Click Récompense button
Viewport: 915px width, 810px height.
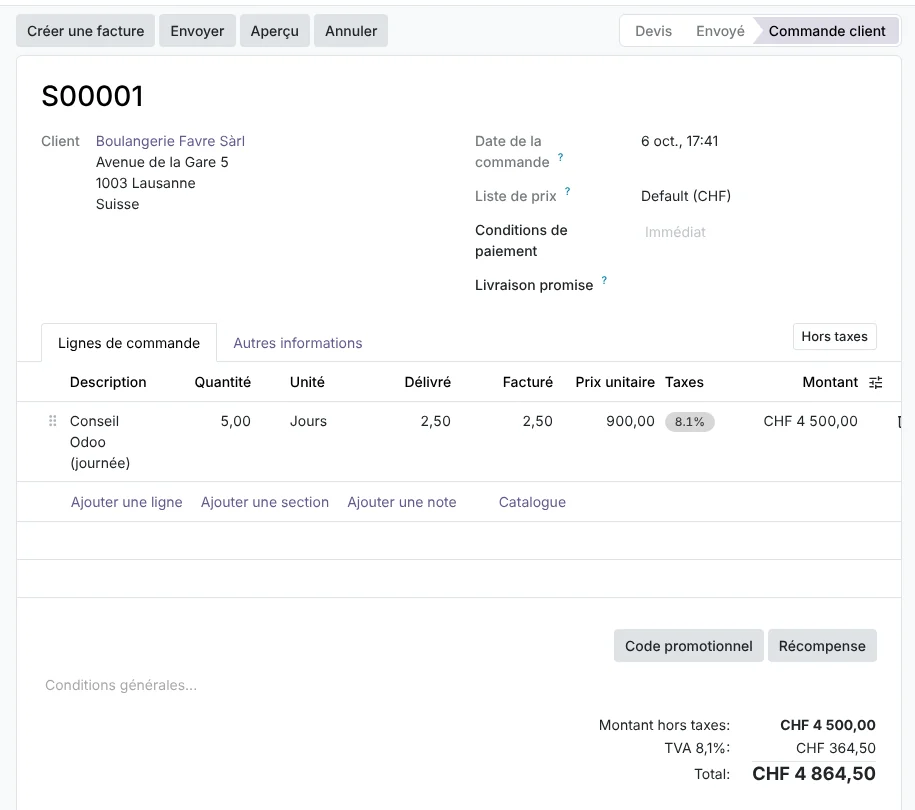tap(822, 646)
